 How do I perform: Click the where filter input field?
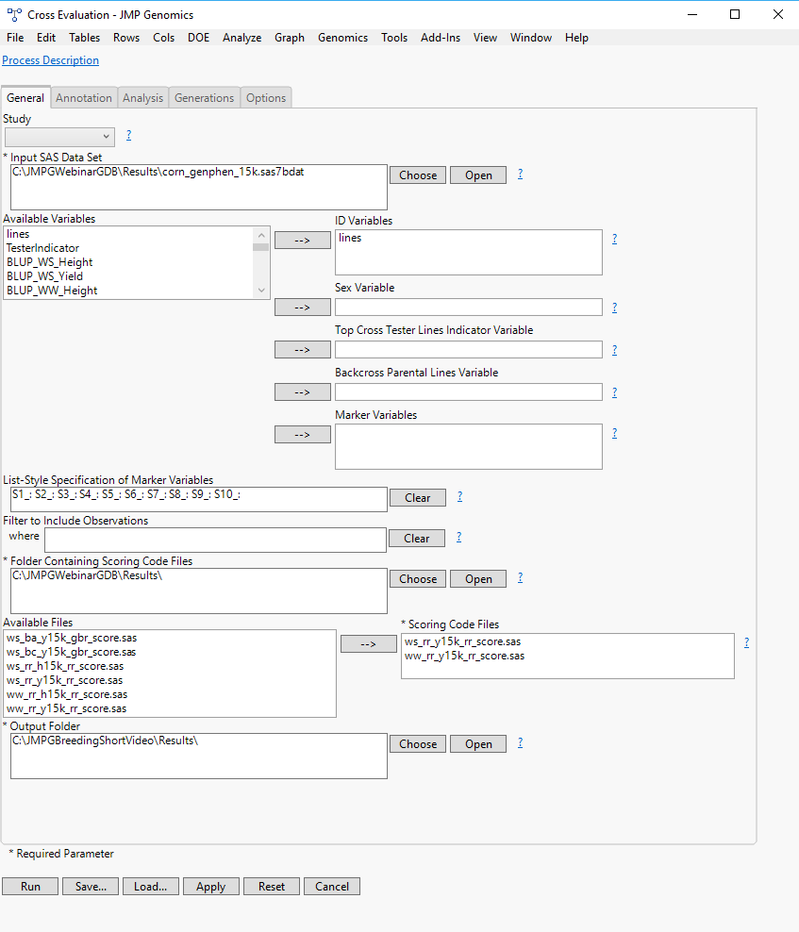click(x=215, y=540)
